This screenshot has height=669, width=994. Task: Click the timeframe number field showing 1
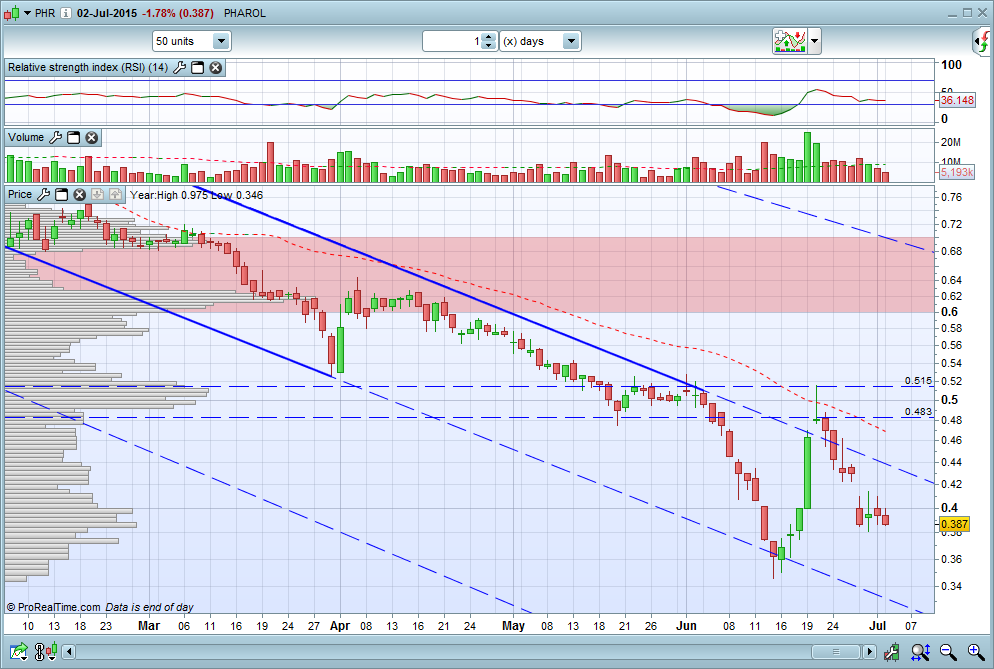click(x=452, y=41)
